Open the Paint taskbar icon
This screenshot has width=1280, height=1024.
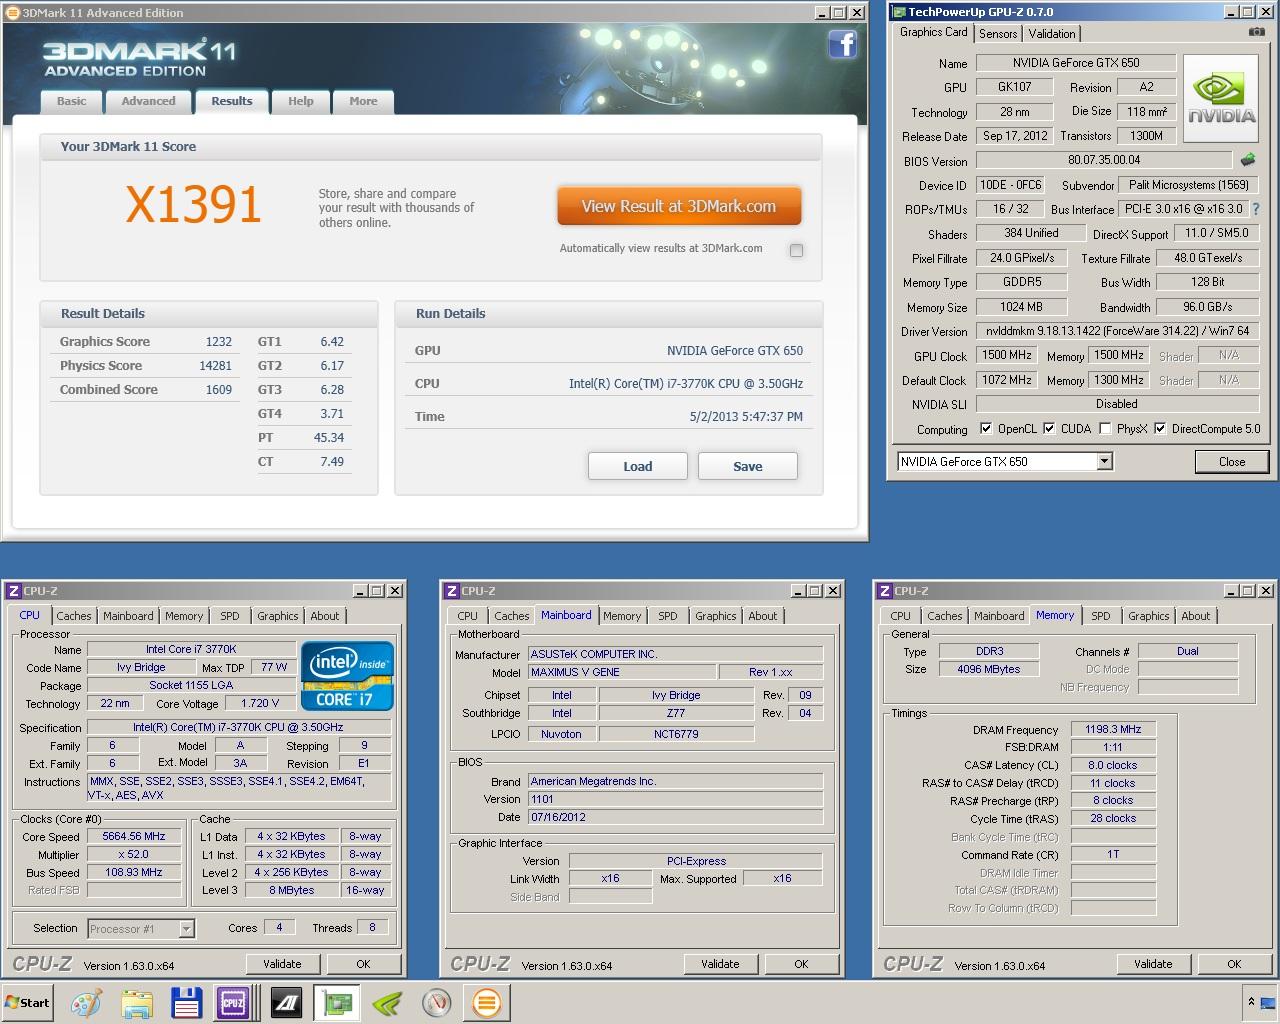[87, 1003]
